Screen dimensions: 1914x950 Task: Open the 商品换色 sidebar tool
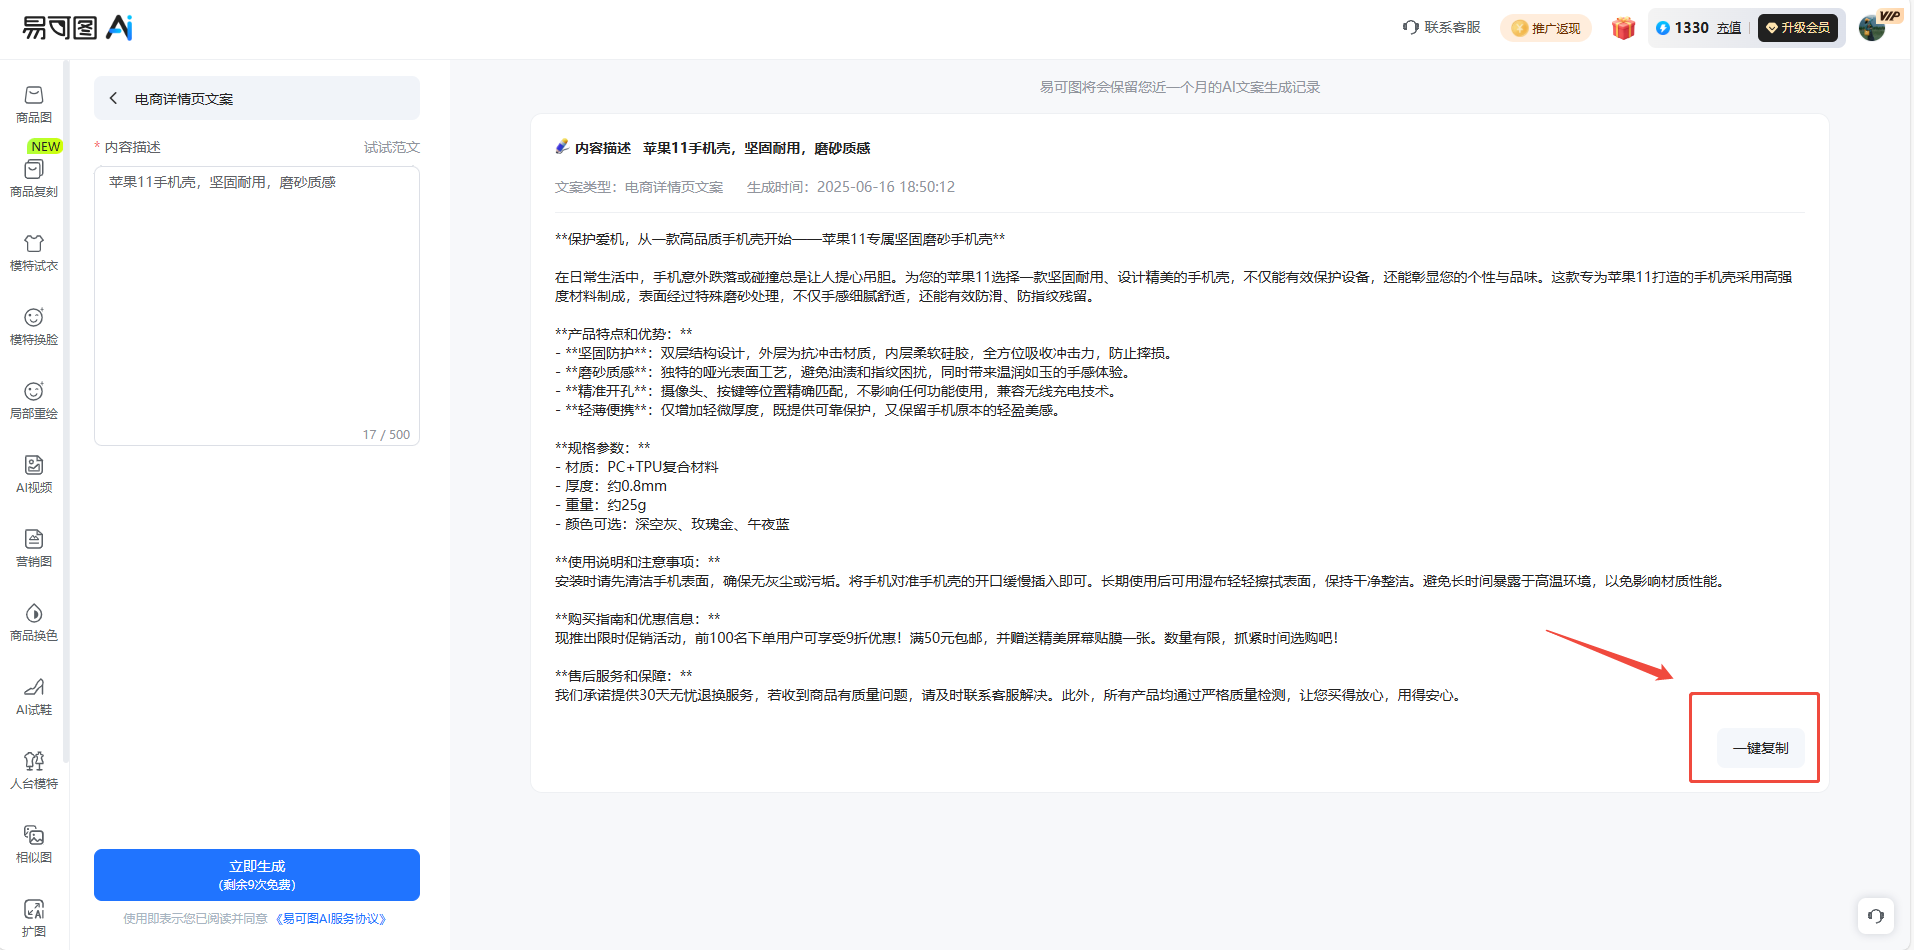pos(34,623)
